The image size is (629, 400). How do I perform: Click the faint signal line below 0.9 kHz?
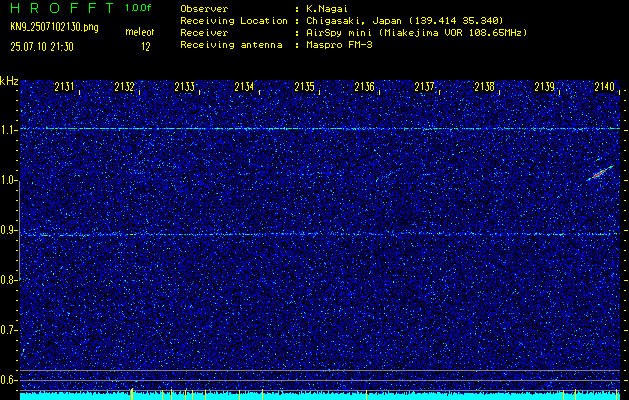[320, 234]
